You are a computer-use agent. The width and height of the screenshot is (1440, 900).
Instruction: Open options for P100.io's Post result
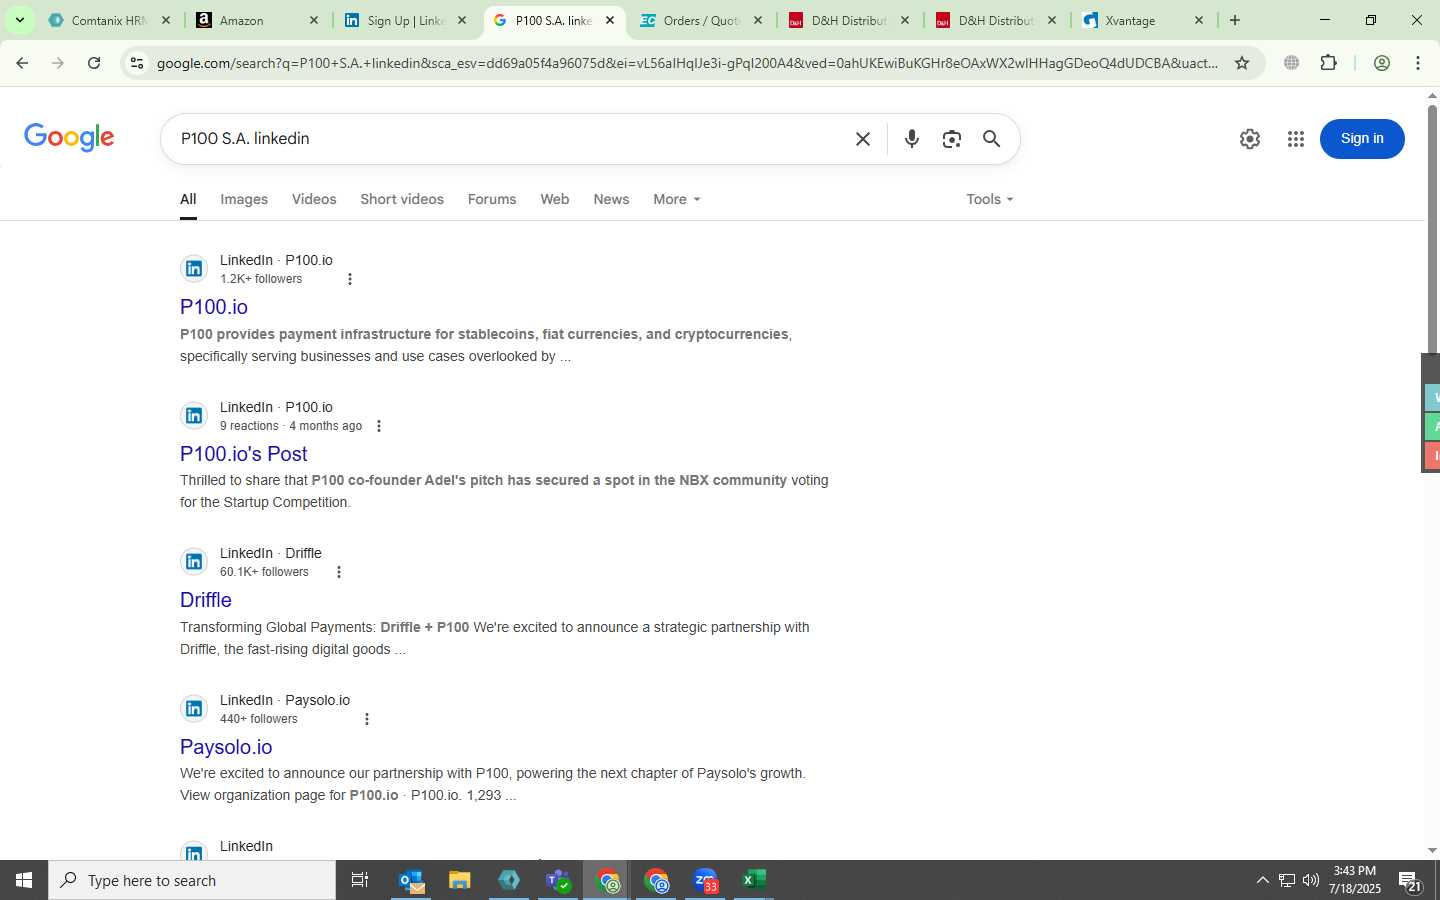tap(378, 426)
